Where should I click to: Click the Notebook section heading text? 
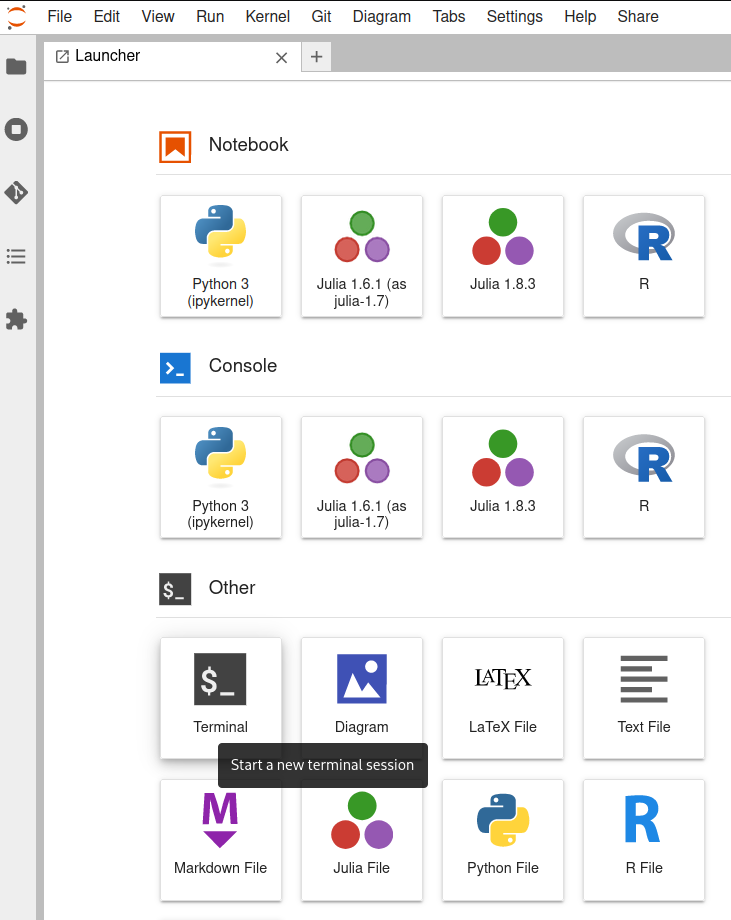249,144
